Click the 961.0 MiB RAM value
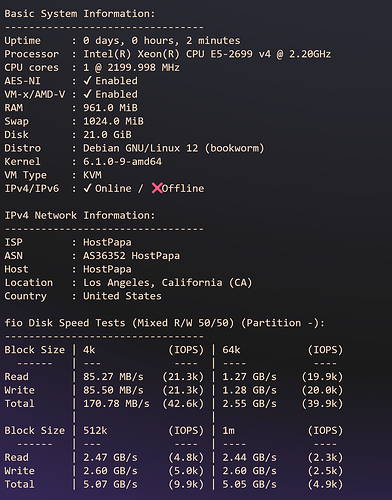The image size is (392, 500). pos(110,108)
